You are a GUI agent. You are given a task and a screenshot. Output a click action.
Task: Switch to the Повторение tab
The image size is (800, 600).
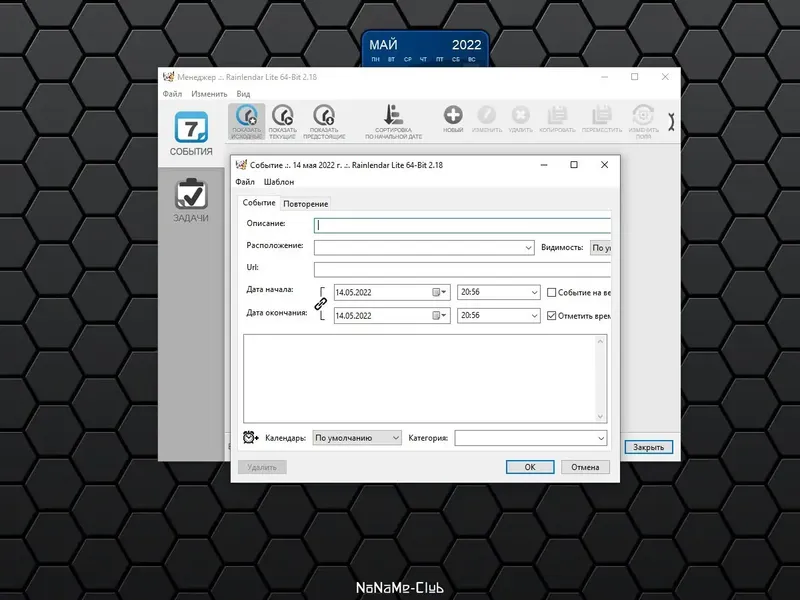tap(306, 204)
